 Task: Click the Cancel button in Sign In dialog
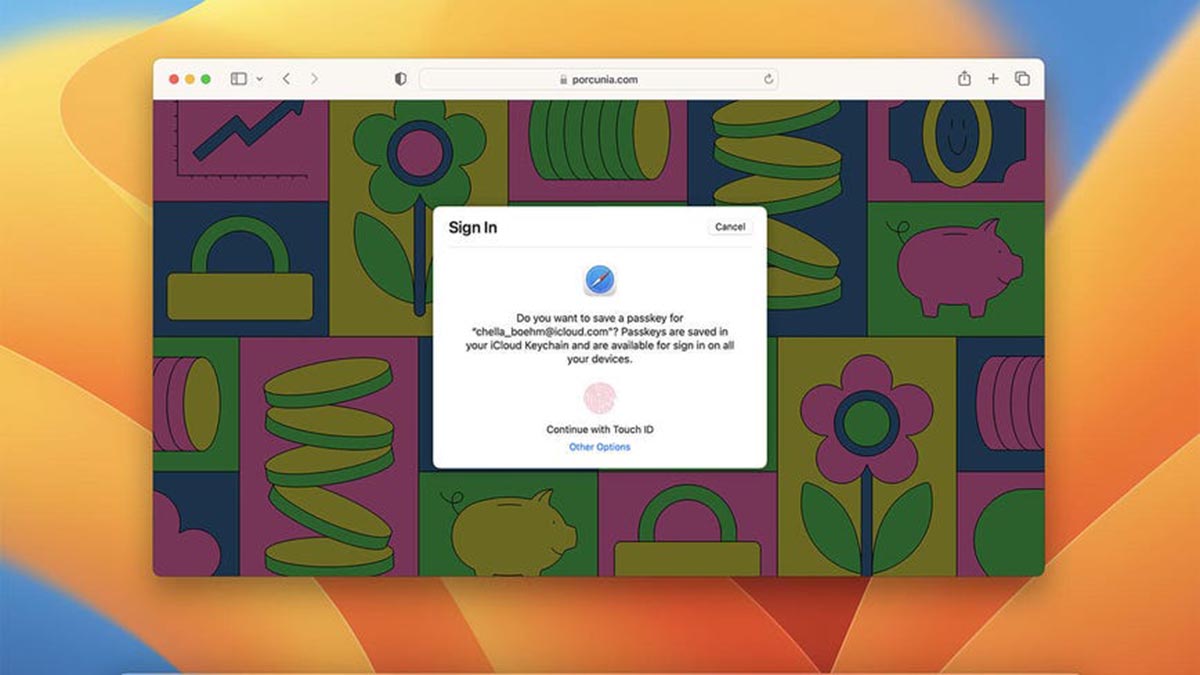point(730,227)
